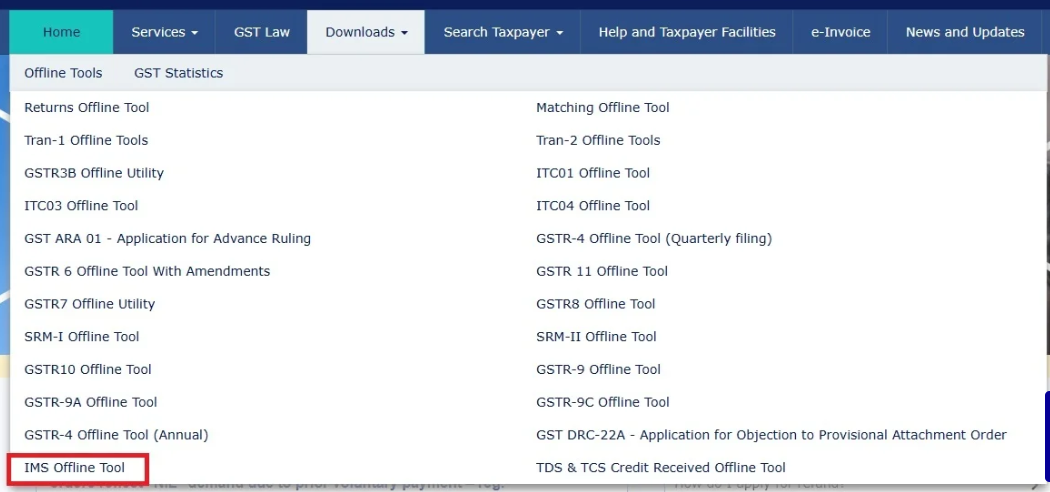Open TDS & TCS Credit Received Offline Tool

coord(660,468)
